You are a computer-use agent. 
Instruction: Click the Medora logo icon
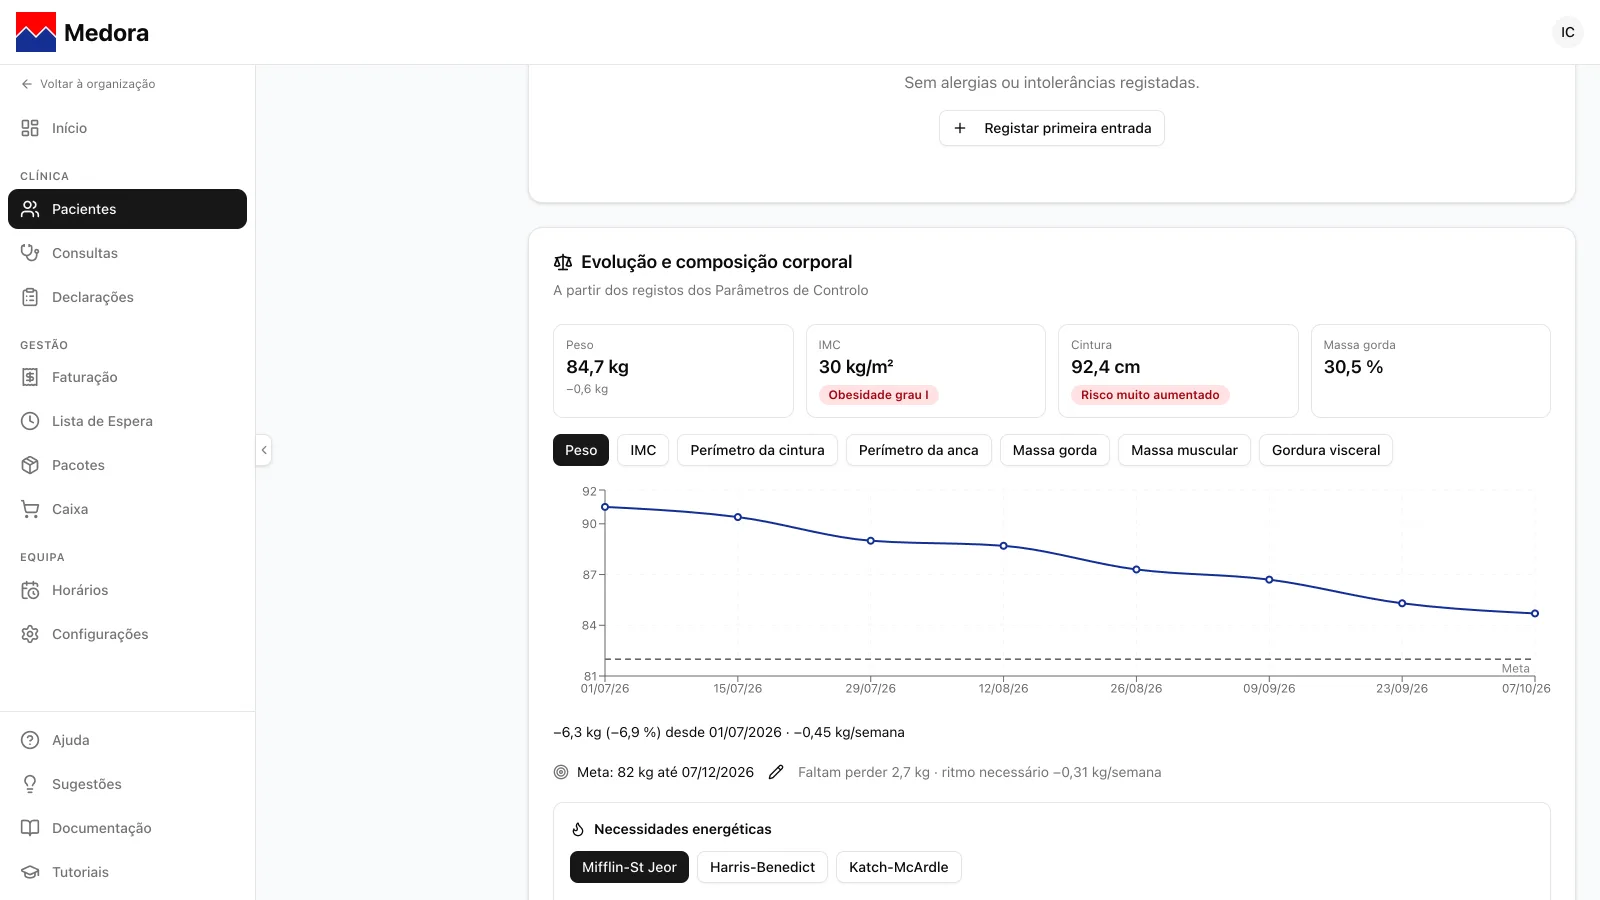tap(36, 32)
